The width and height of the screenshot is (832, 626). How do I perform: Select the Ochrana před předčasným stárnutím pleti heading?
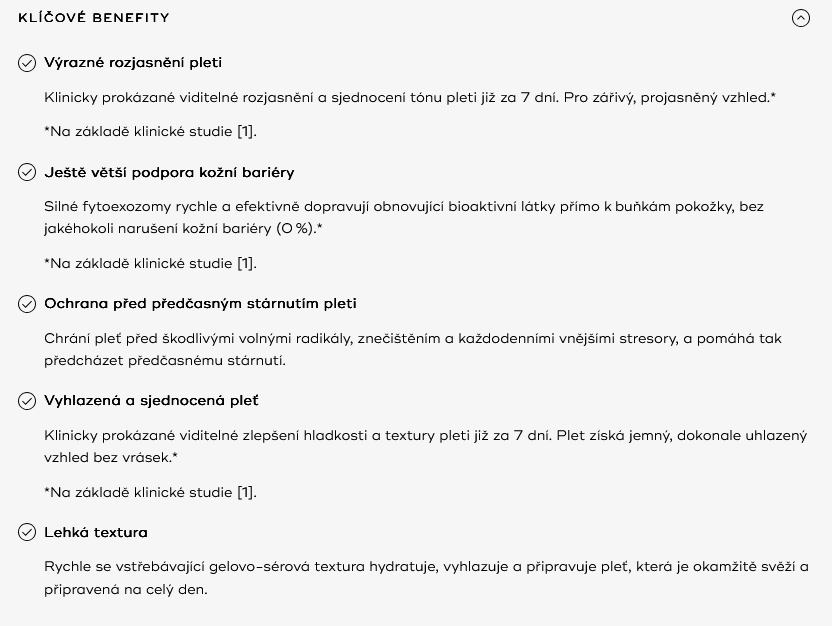click(x=200, y=303)
